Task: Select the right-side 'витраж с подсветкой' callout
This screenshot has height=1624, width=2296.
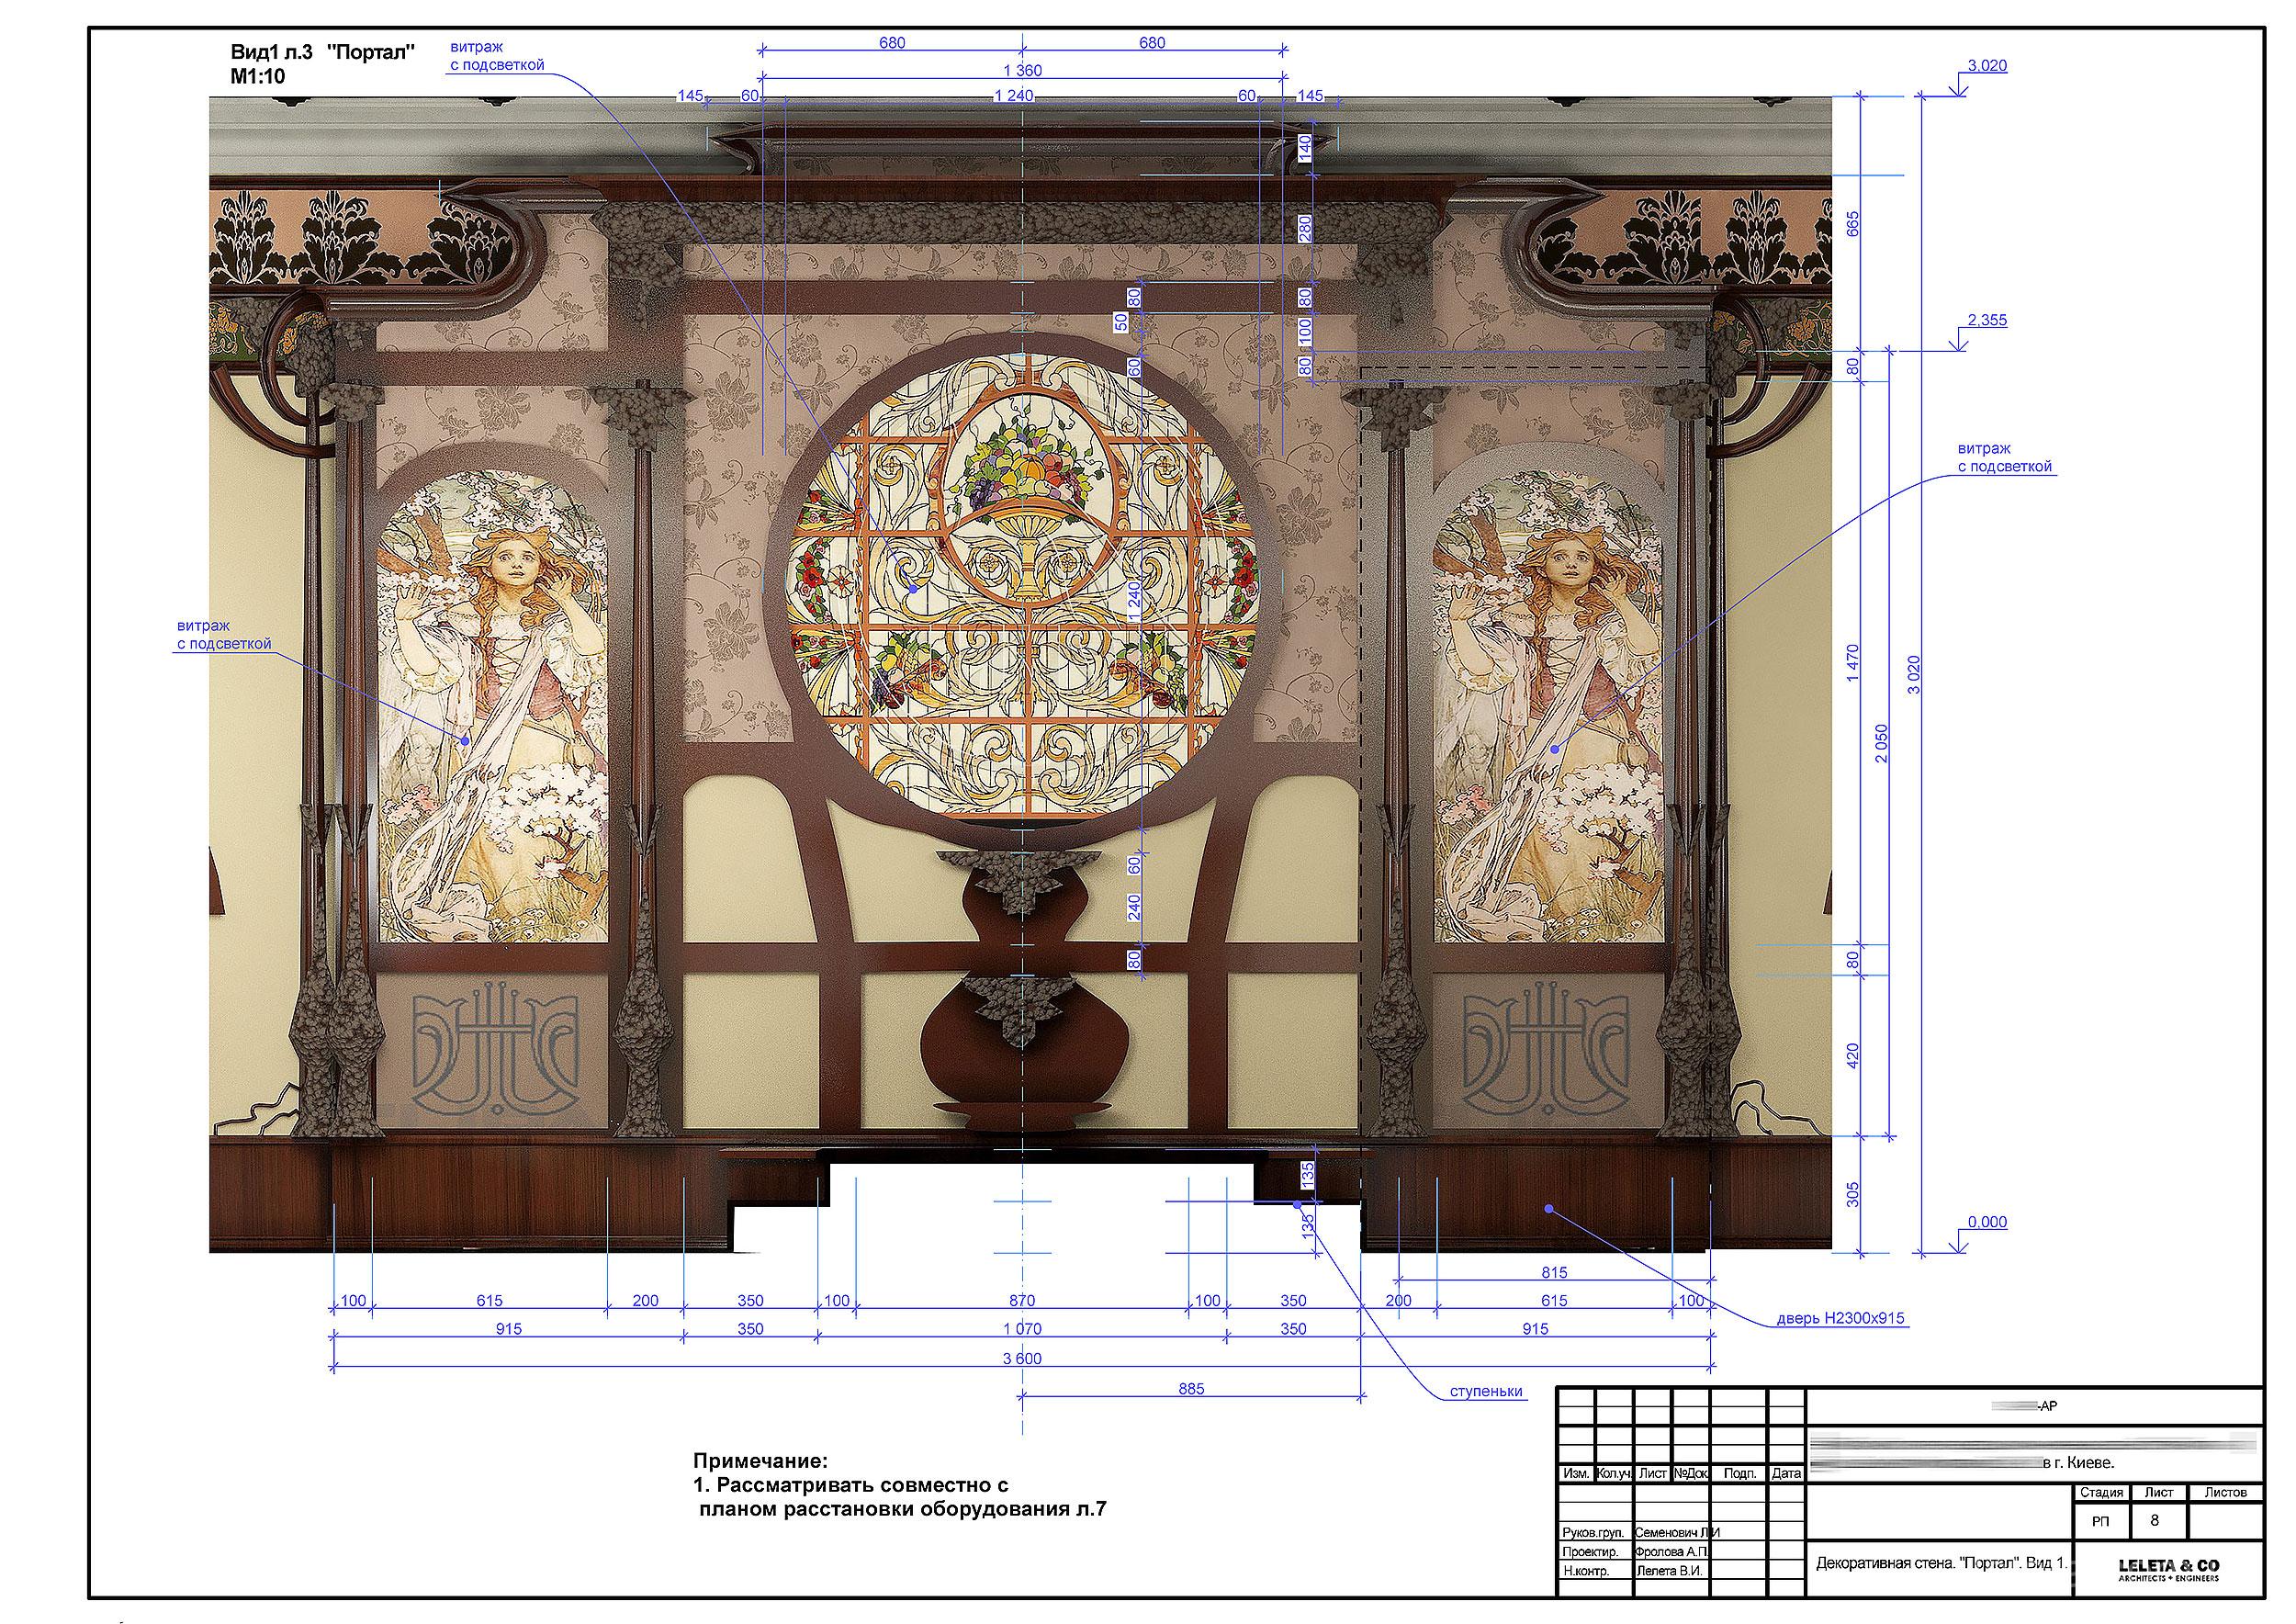Action: tap(2004, 458)
